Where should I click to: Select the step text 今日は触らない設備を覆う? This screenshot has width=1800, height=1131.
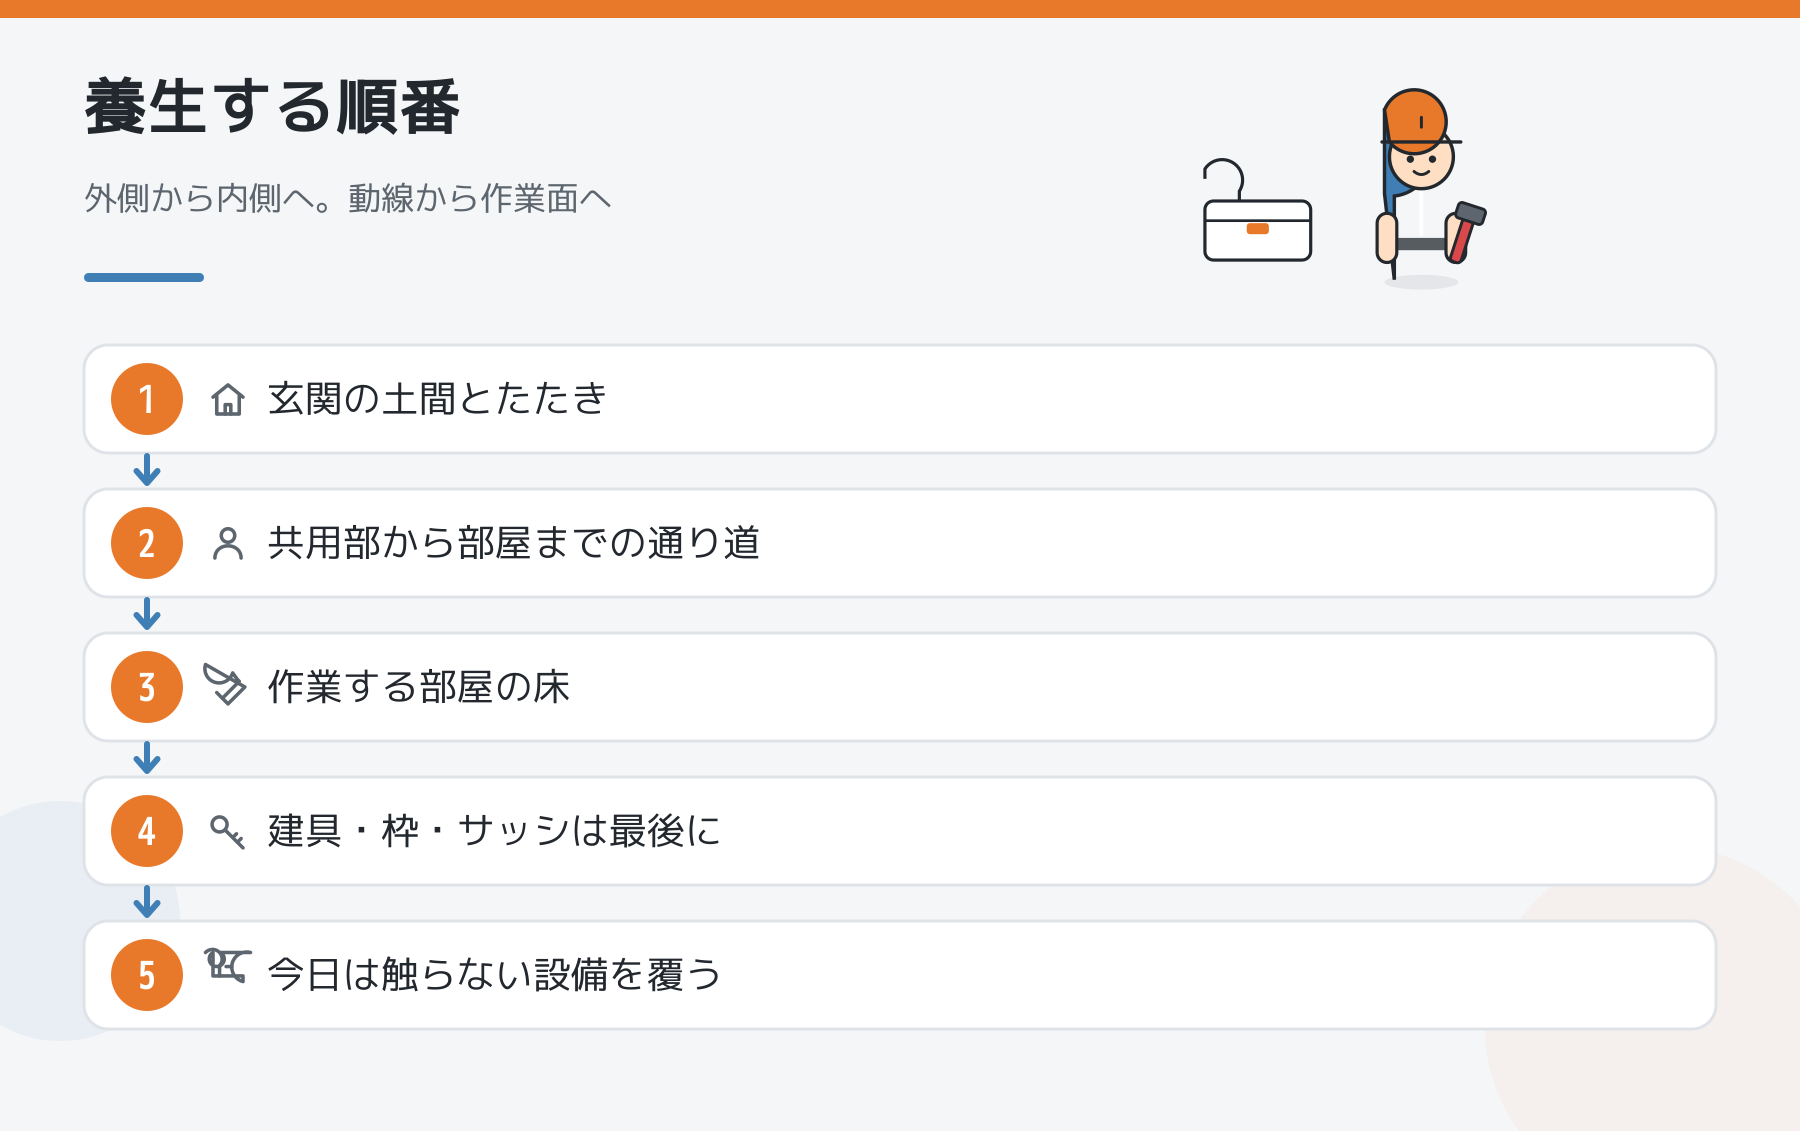pos(495,975)
